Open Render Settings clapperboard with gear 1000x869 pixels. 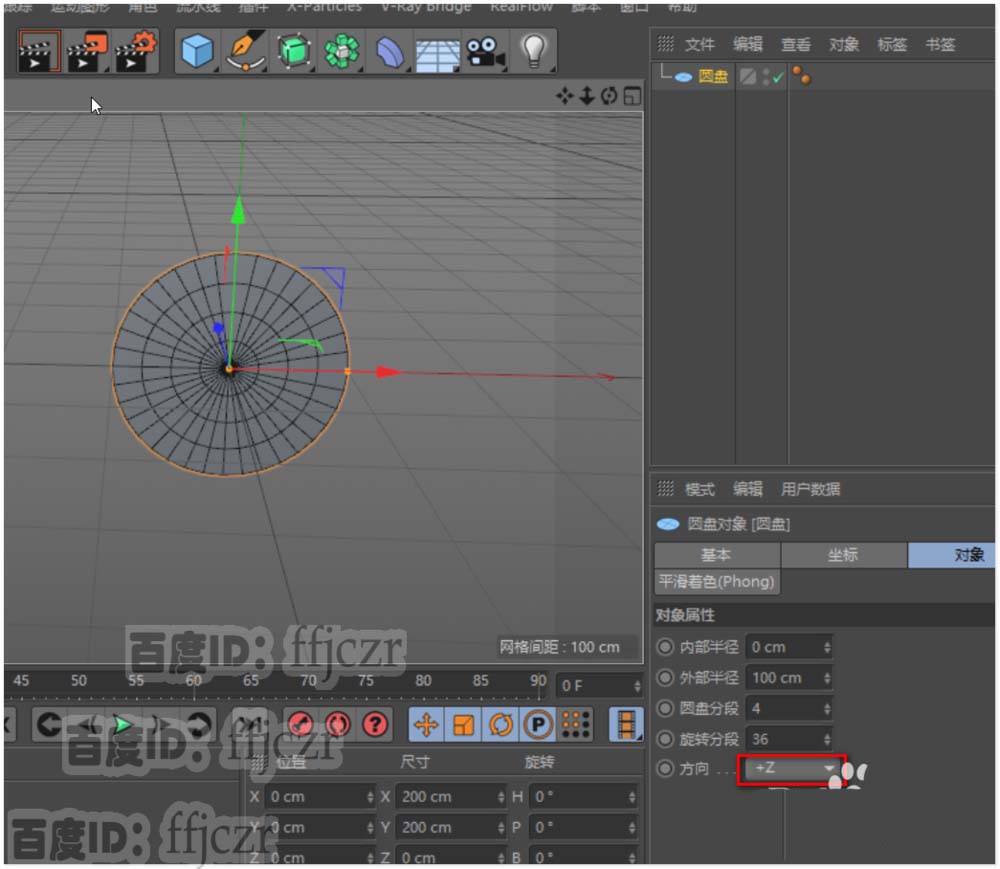[135, 51]
